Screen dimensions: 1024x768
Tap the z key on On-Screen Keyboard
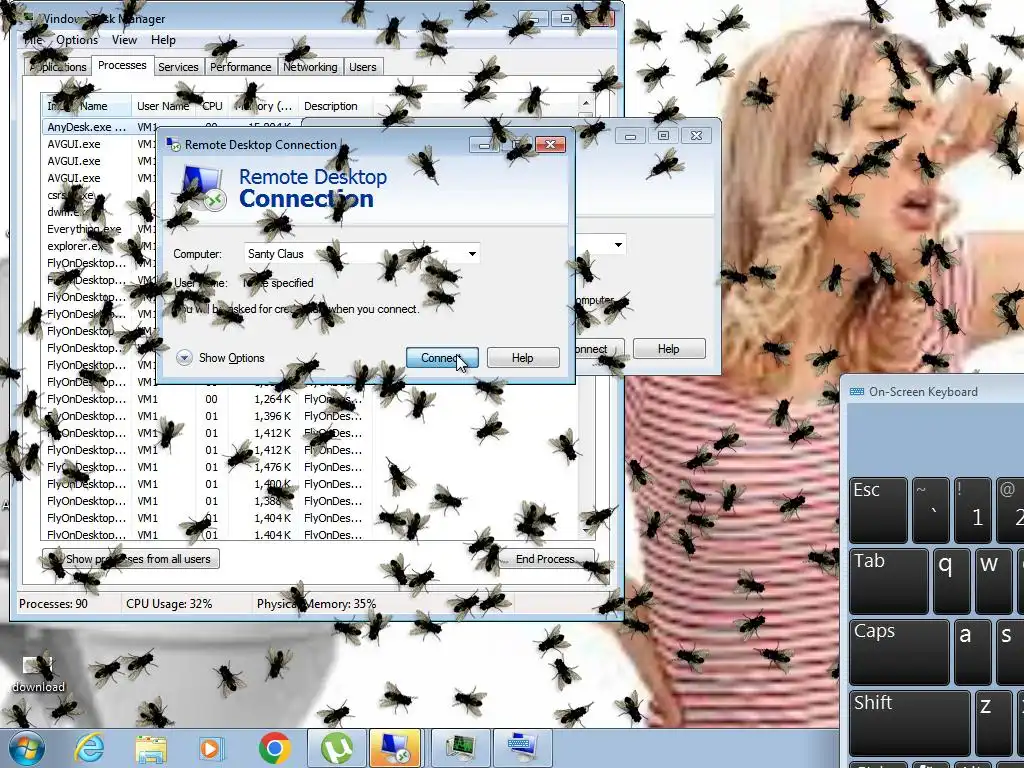[994, 723]
